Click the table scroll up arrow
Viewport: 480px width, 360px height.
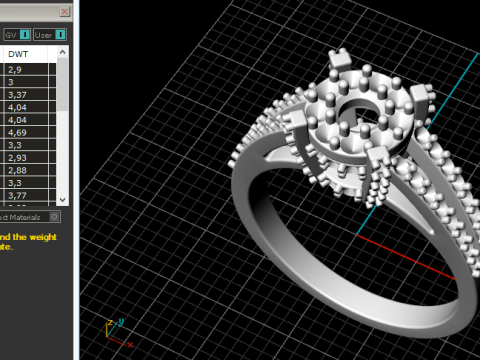62,52
